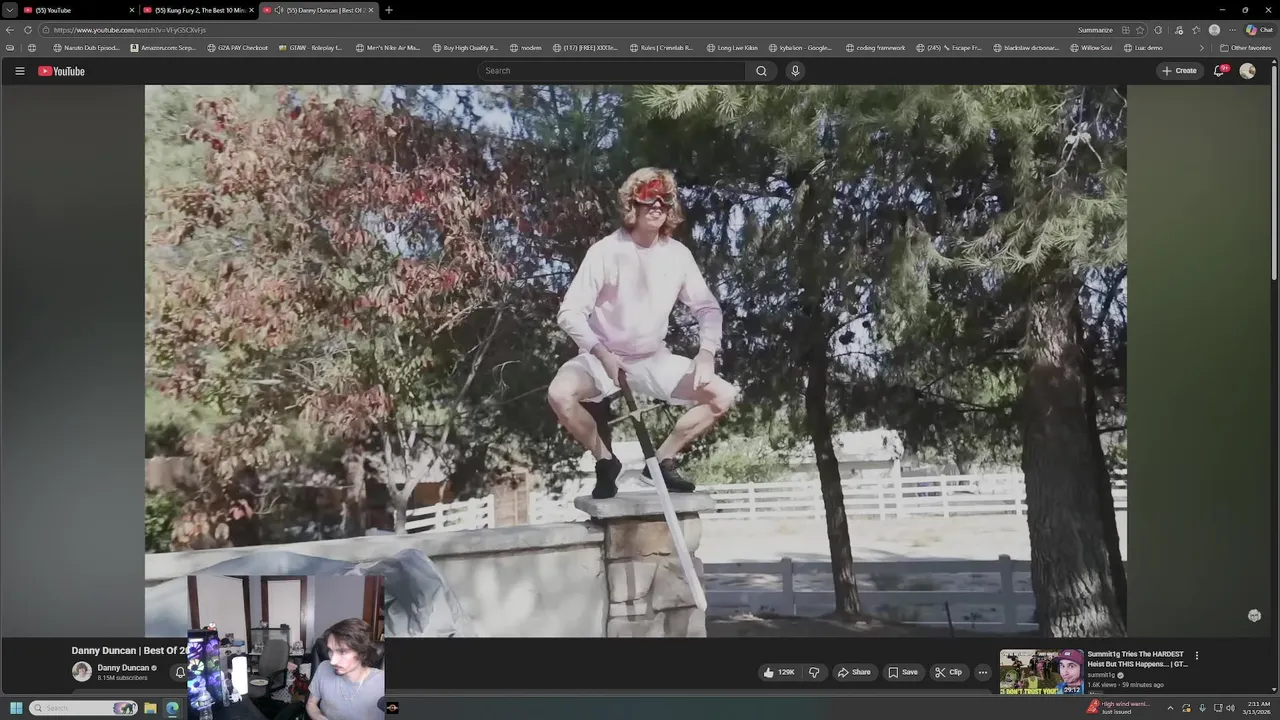This screenshot has width=1280, height=720.
Task: Open YouTube notifications bell
Action: (x=1219, y=71)
